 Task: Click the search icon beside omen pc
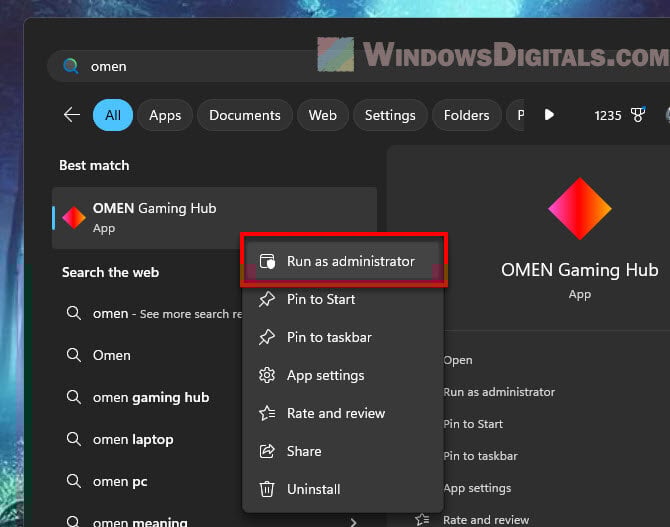pos(73,481)
